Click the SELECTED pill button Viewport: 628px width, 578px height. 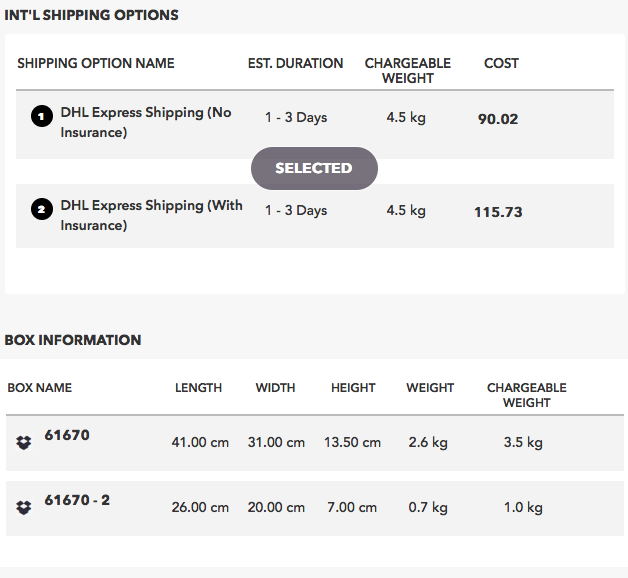coord(314,168)
